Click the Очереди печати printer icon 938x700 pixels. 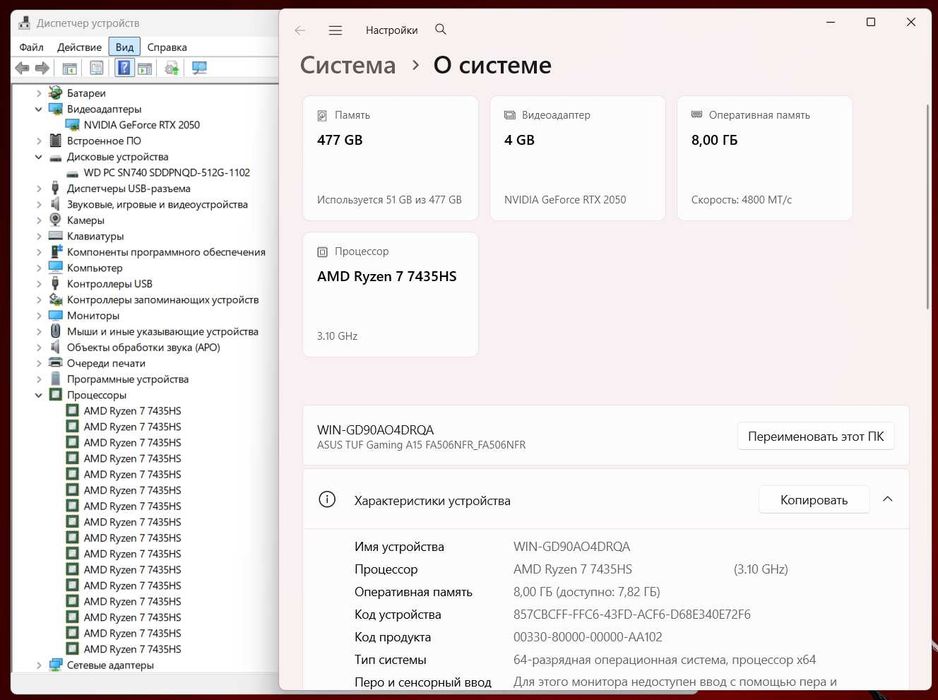[x=56, y=363]
